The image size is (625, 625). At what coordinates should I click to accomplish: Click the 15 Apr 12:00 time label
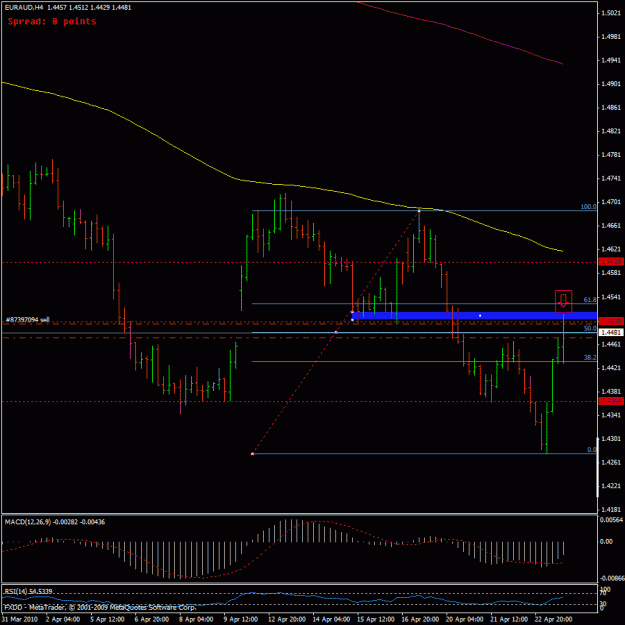tap(375, 619)
